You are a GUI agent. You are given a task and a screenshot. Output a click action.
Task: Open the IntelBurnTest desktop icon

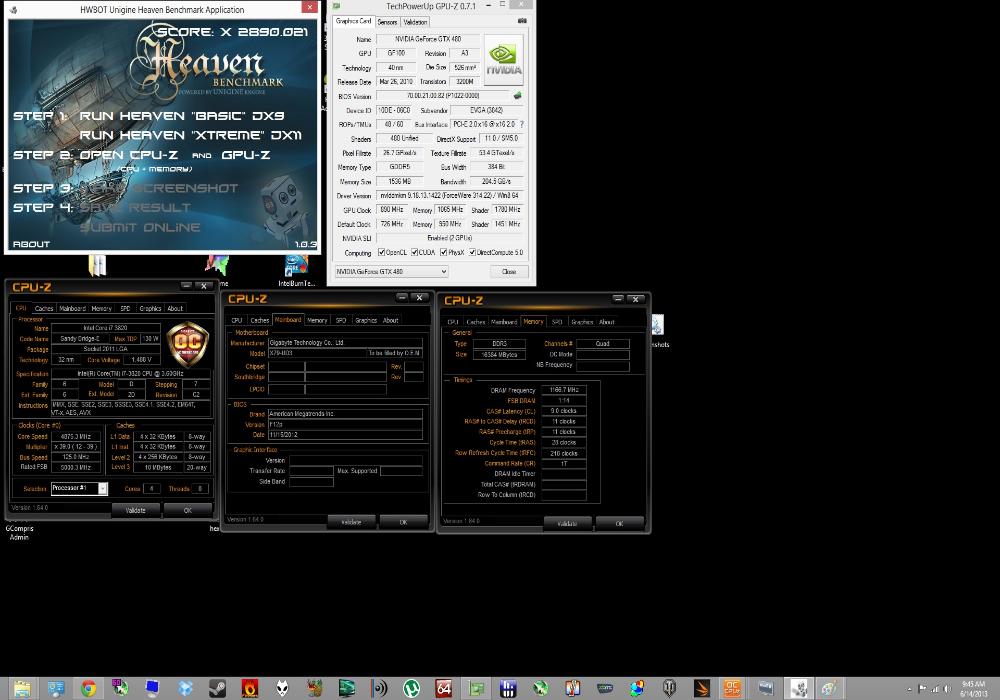(296, 270)
